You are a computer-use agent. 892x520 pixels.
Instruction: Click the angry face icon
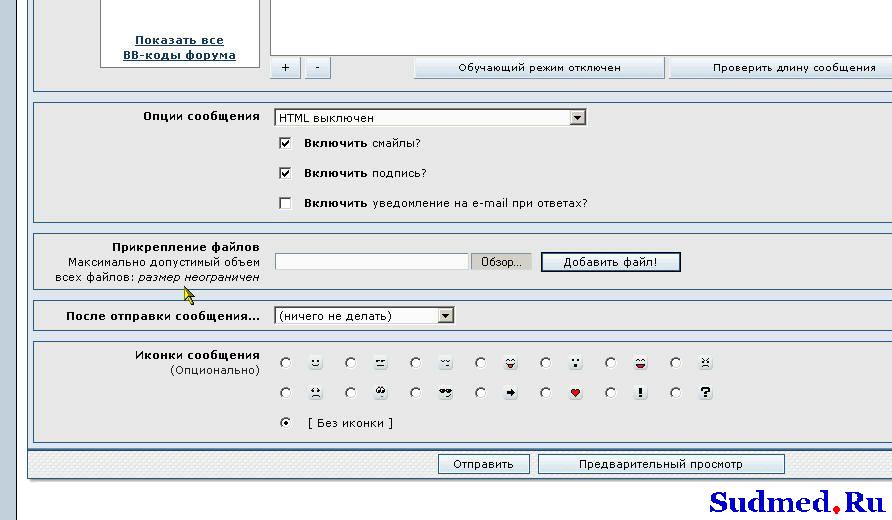pyautogui.click(x=705, y=363)
